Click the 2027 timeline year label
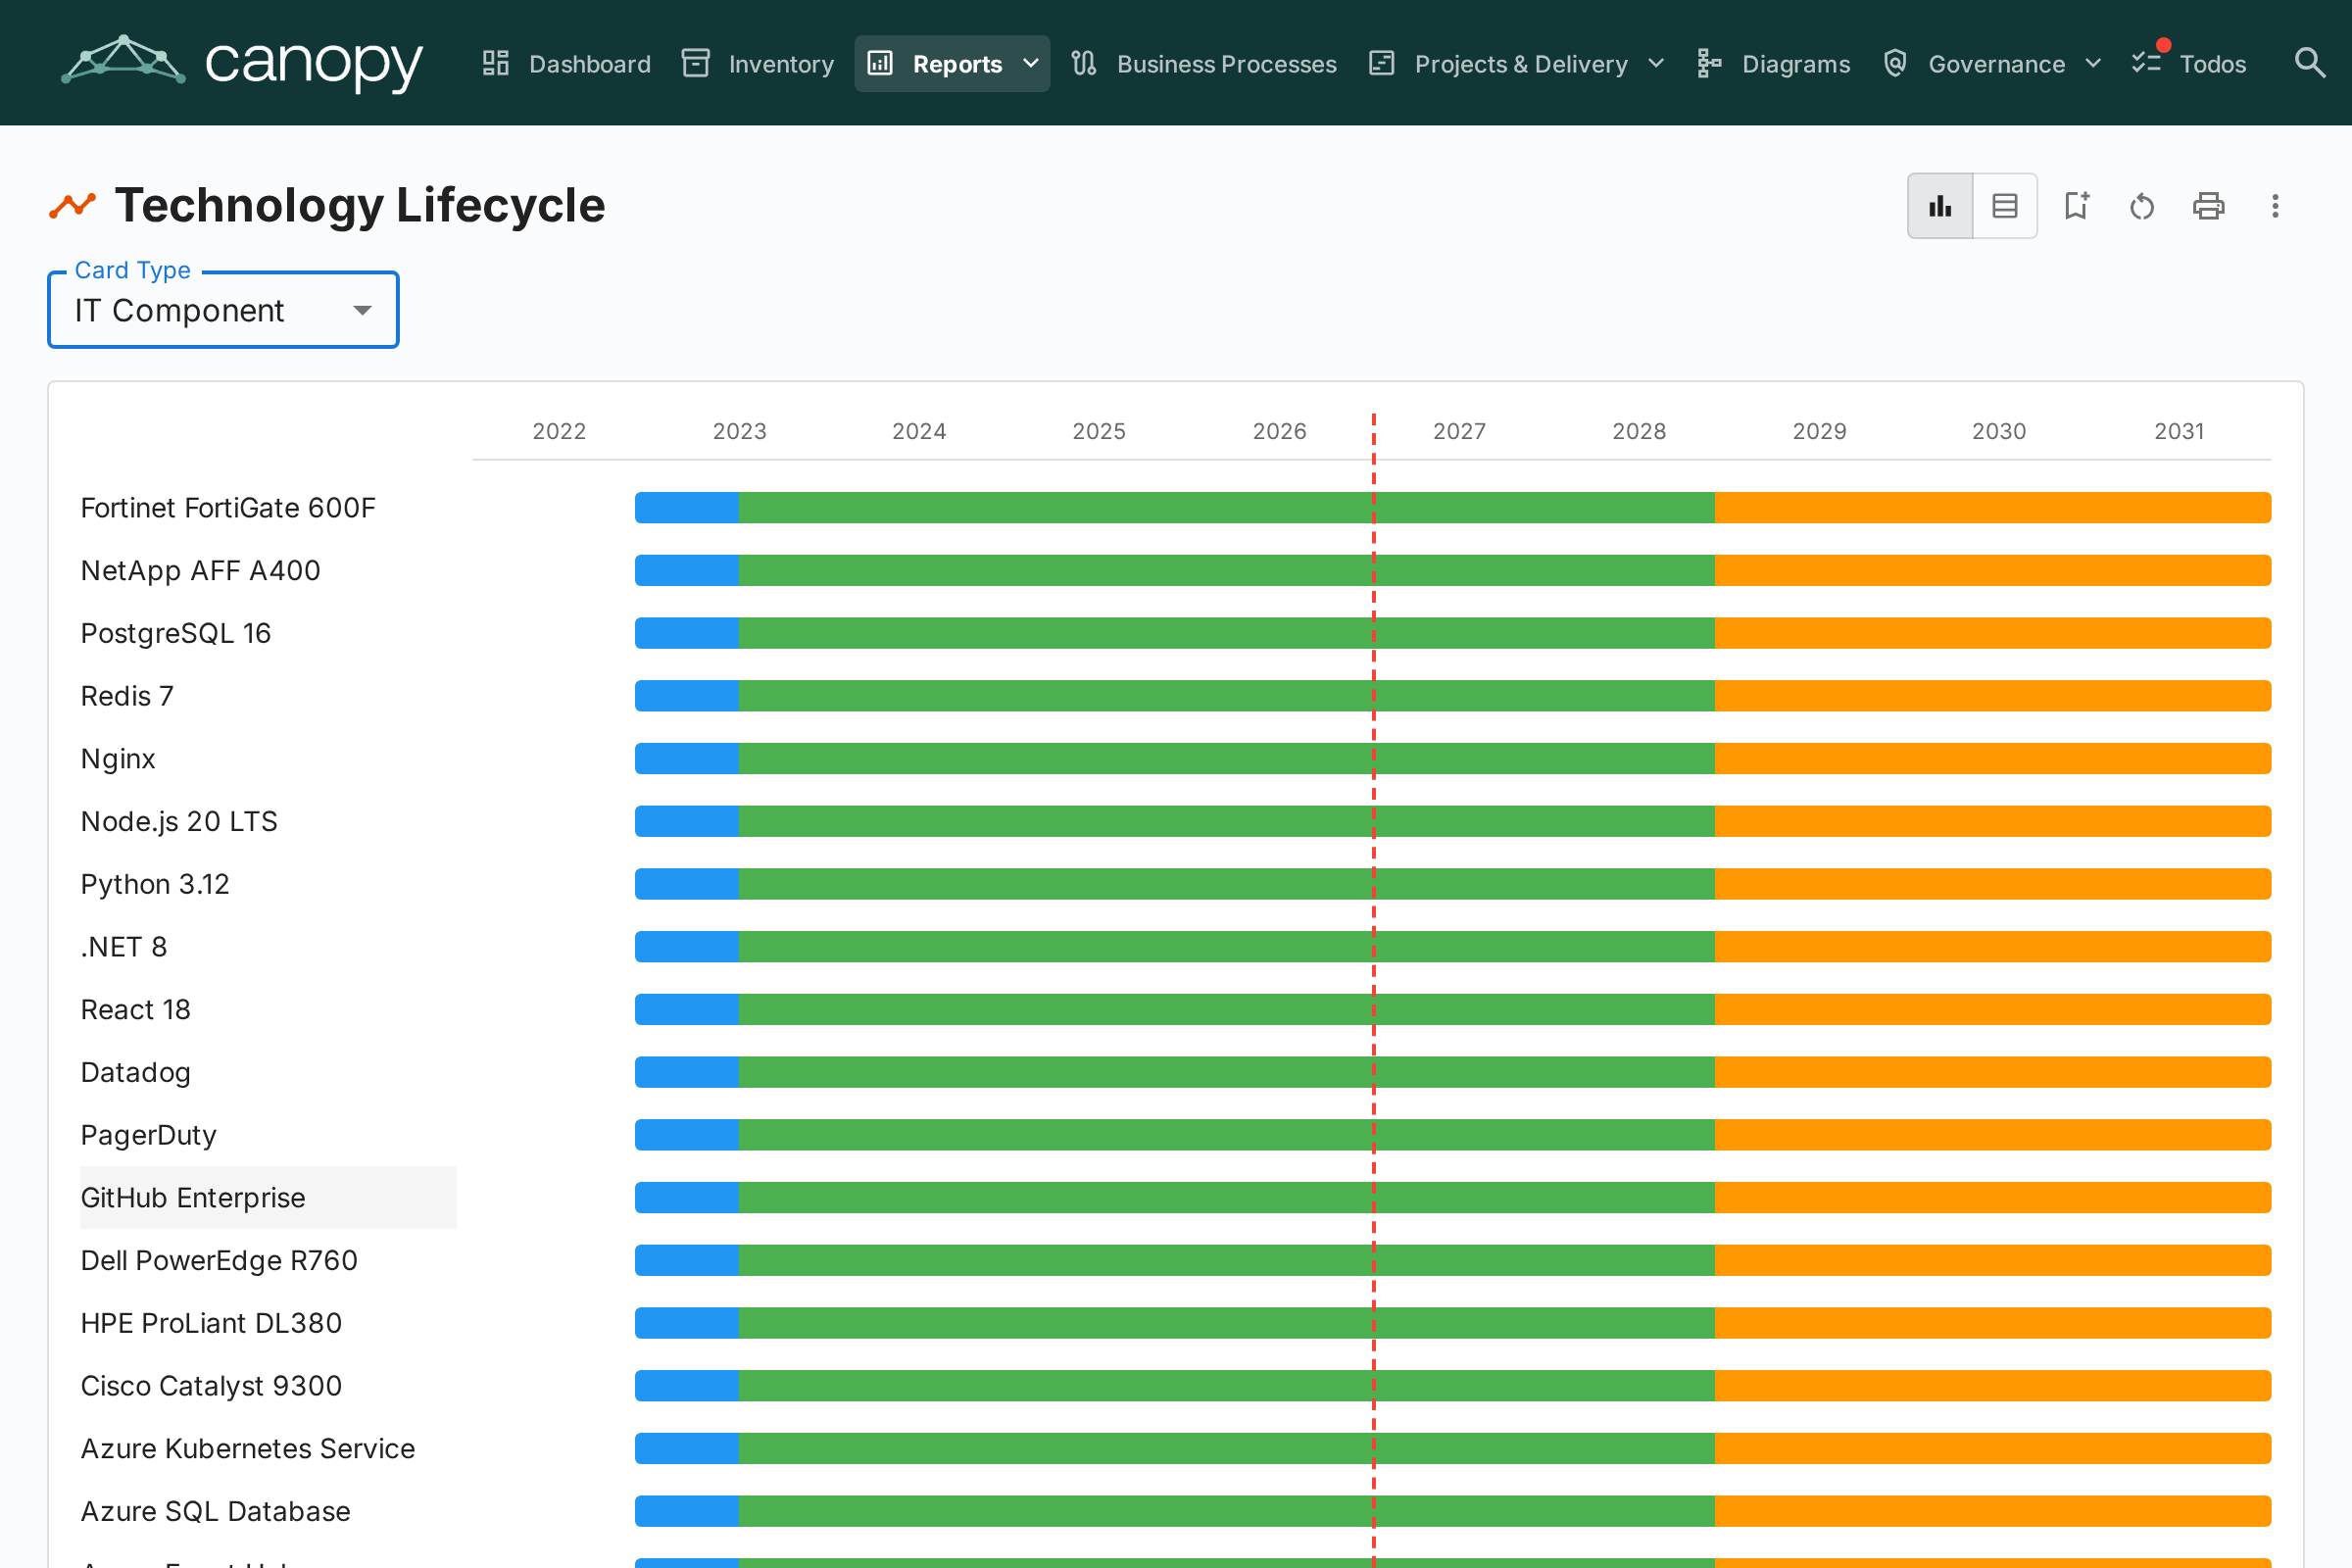 (1459, 432)
